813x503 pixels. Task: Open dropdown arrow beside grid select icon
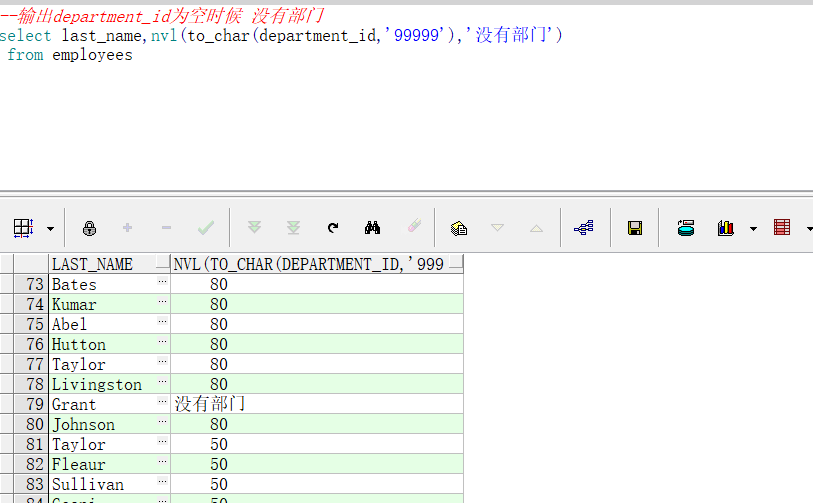coord(50,228)
